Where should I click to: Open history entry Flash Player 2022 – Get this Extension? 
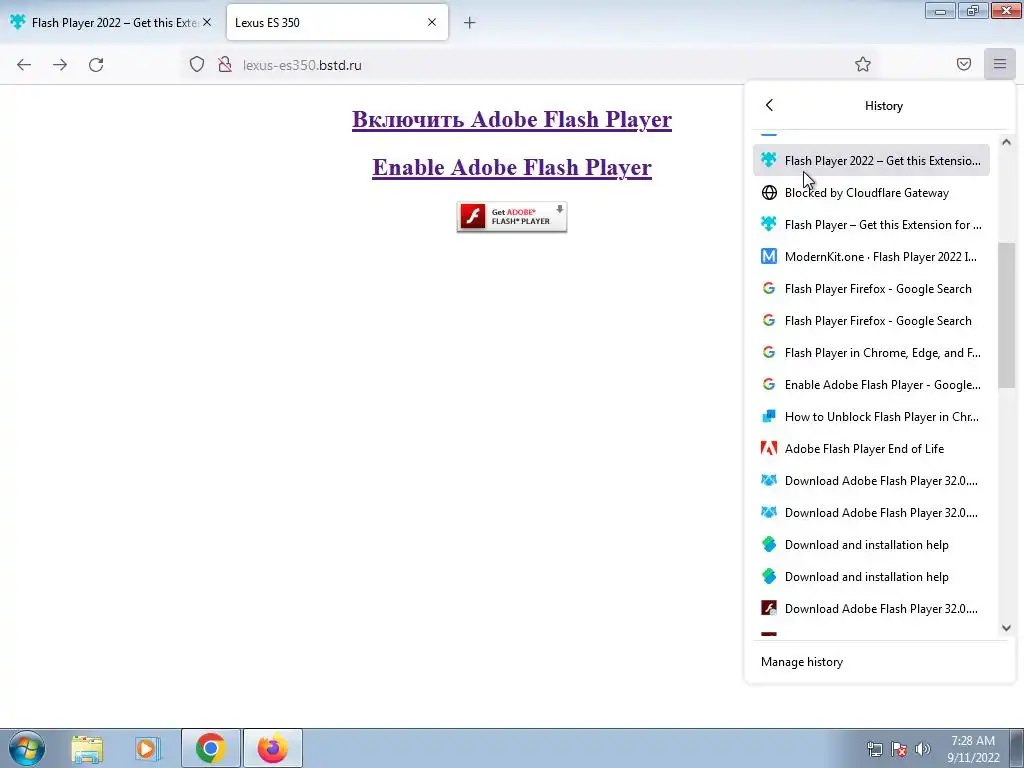click(871, 161)
